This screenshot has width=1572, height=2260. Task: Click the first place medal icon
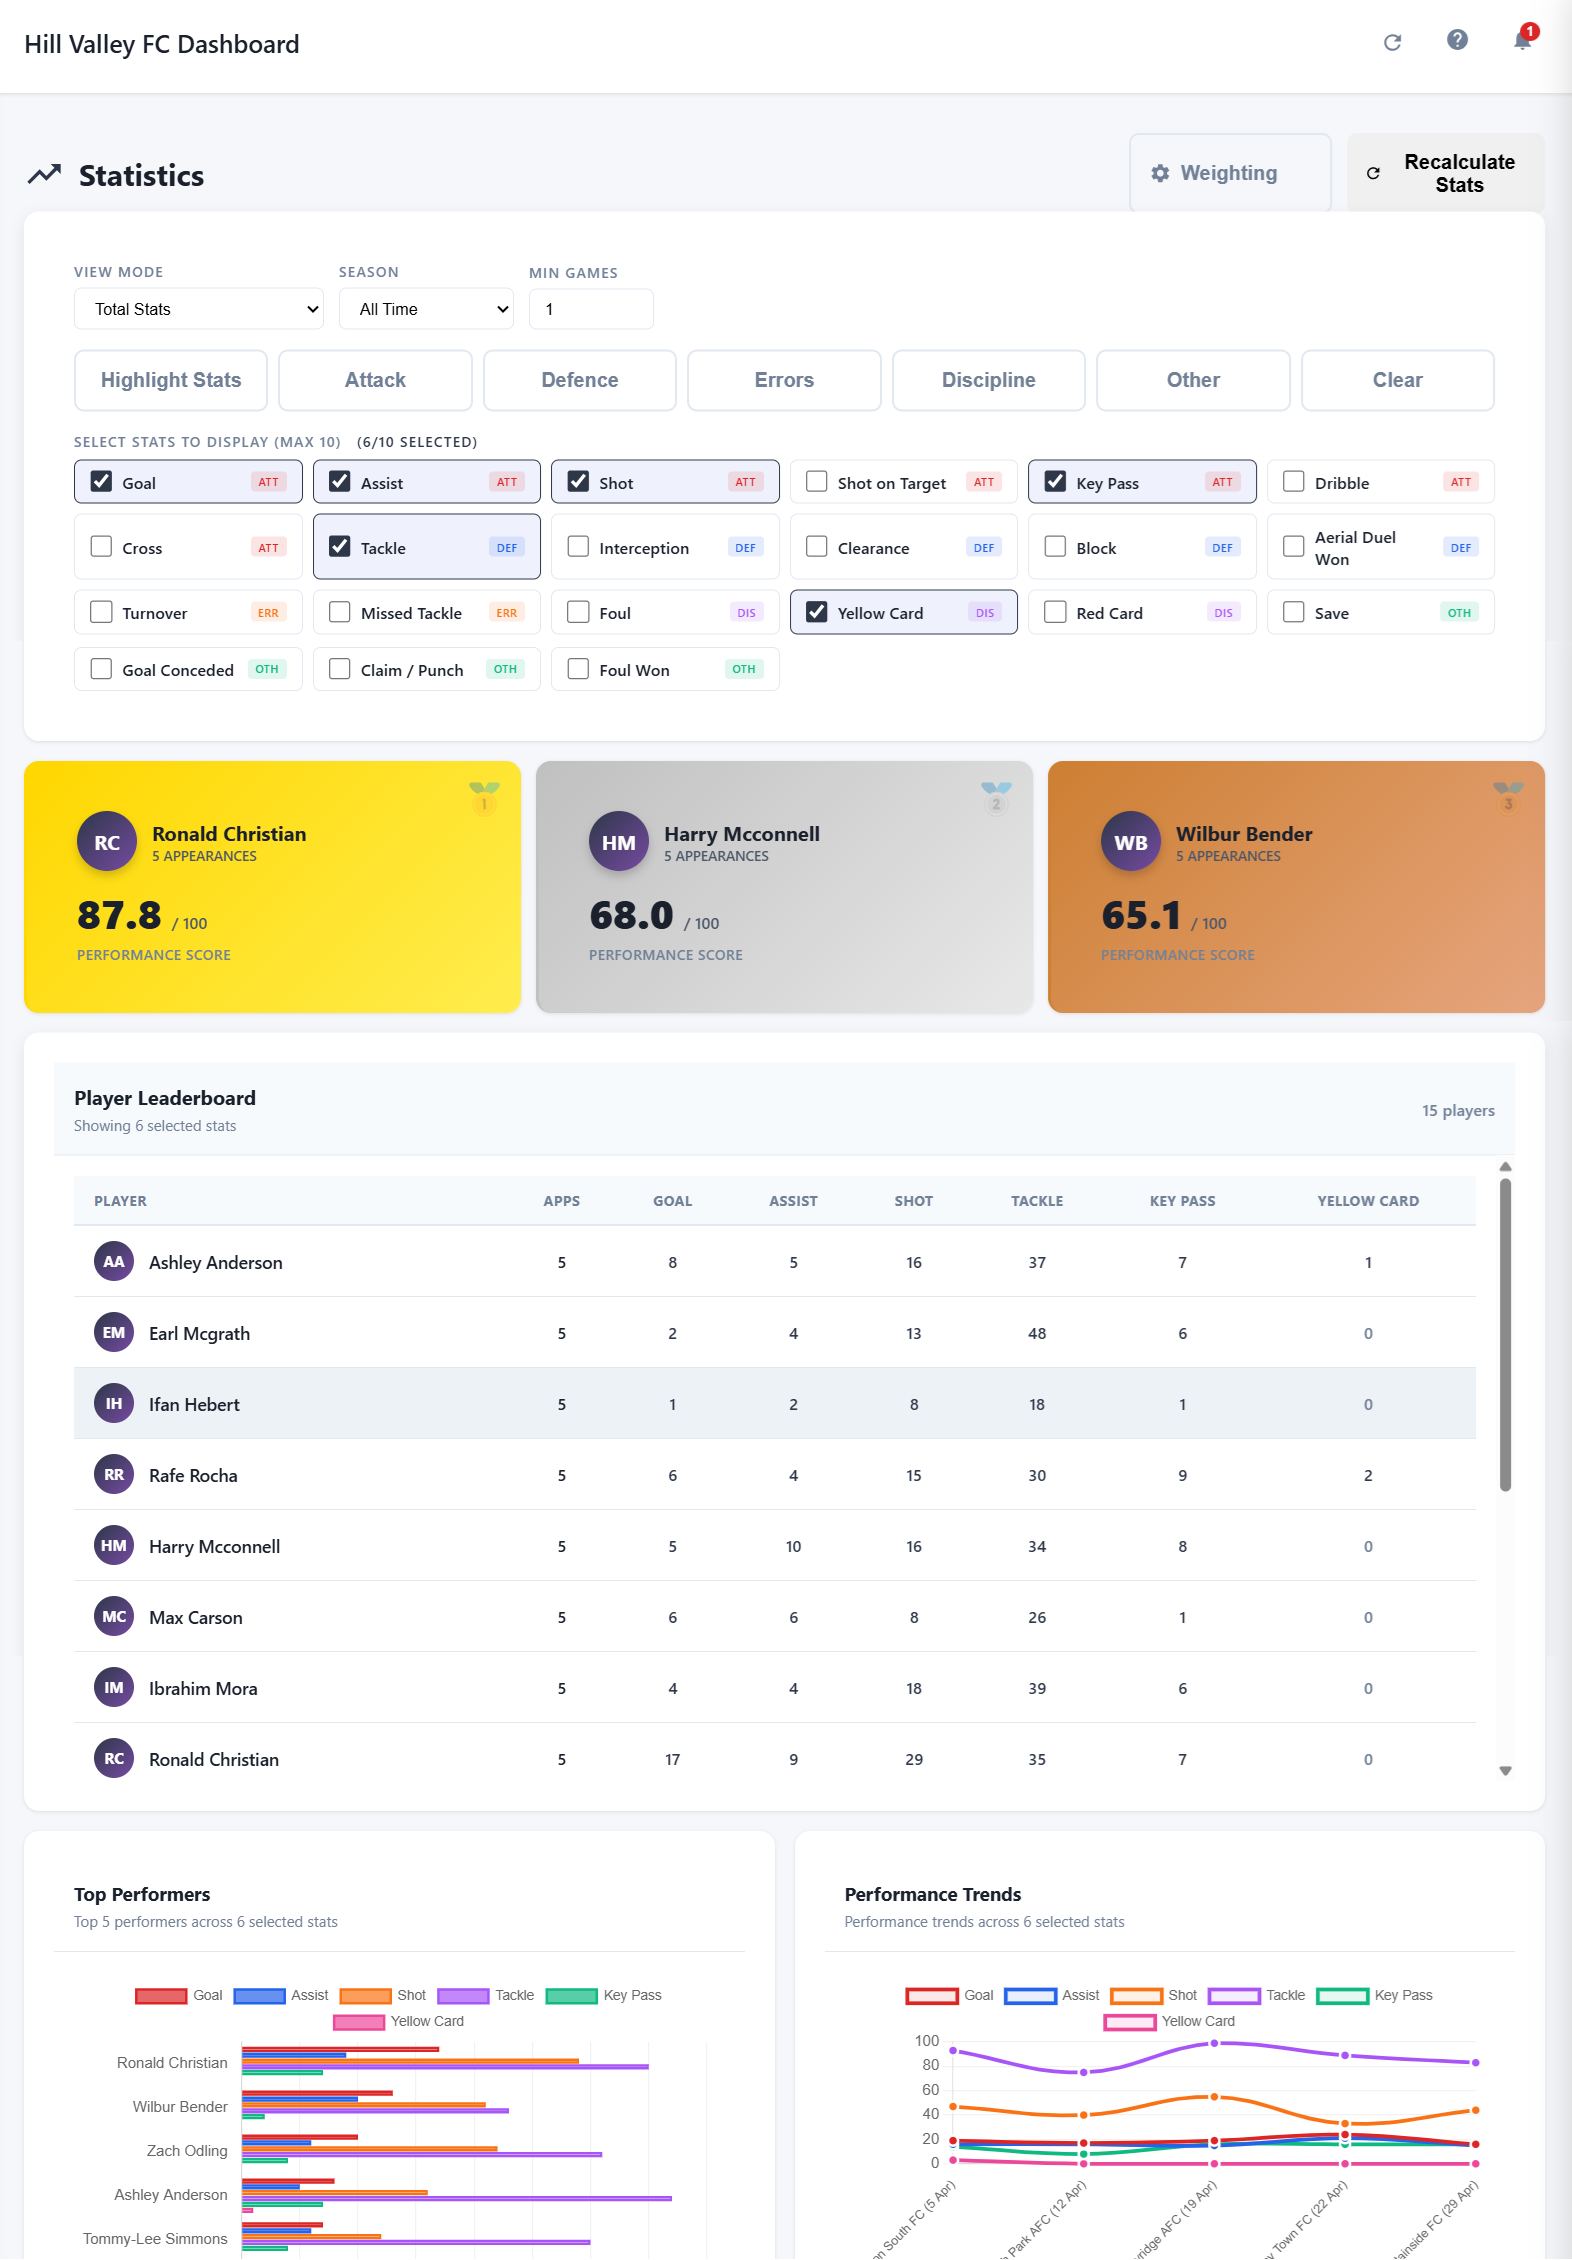484,798
